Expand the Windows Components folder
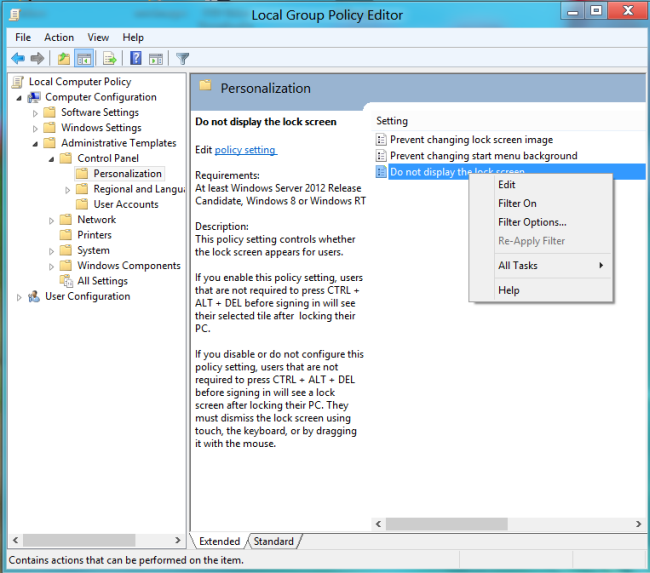 click(x=52, y=266)
